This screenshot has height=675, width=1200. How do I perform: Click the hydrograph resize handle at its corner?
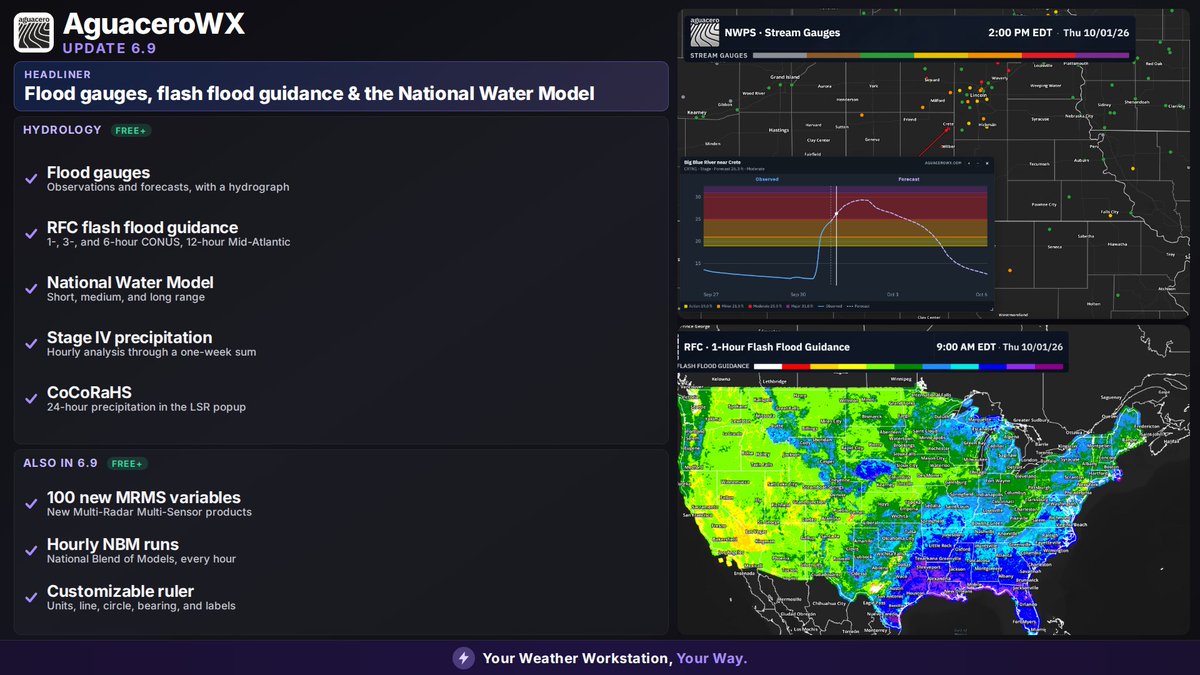pyautogui.click(x=991, y=309)
